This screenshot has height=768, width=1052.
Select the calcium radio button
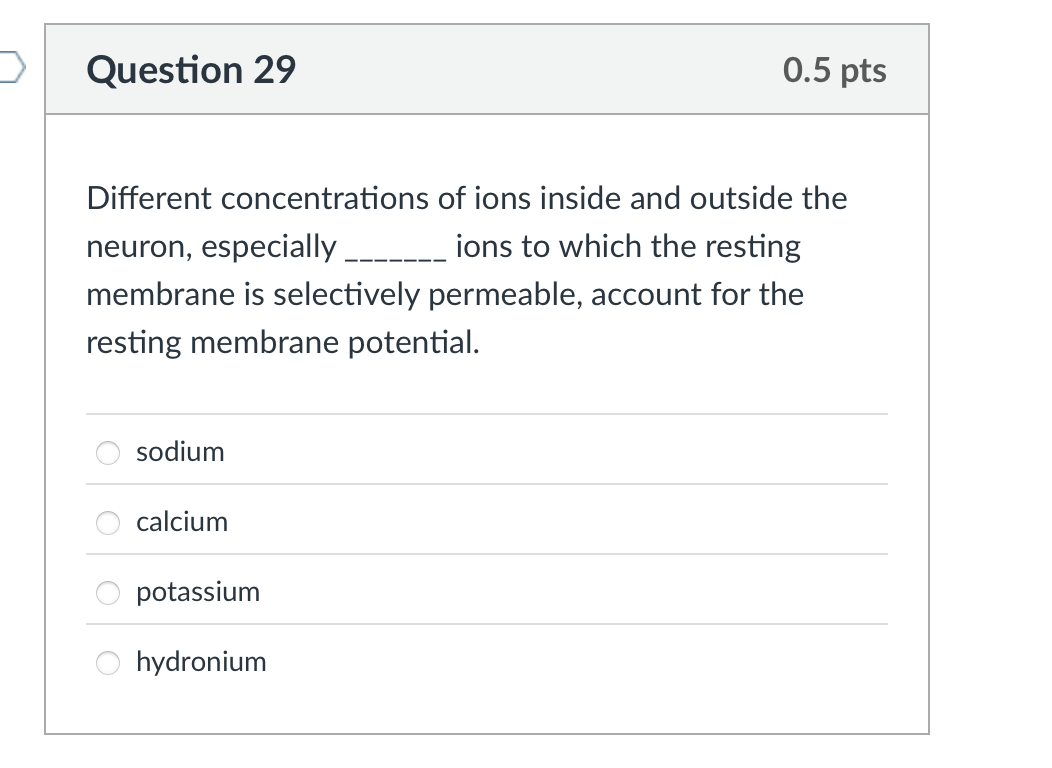[107, 522]
